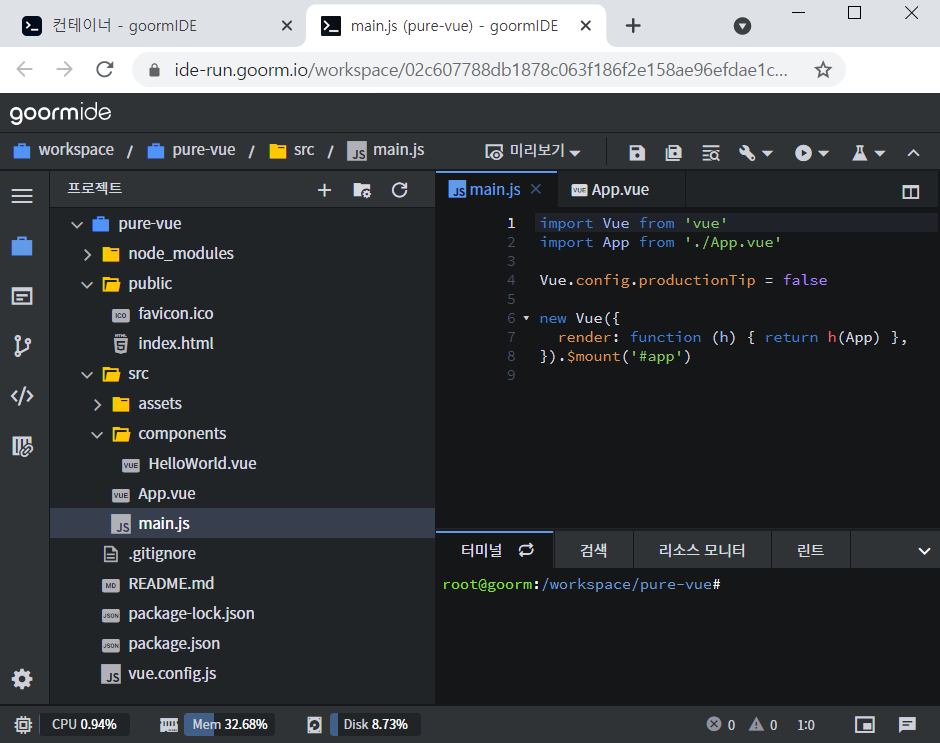Click the folder settings icon in project panel

click(x=362, y=190)
